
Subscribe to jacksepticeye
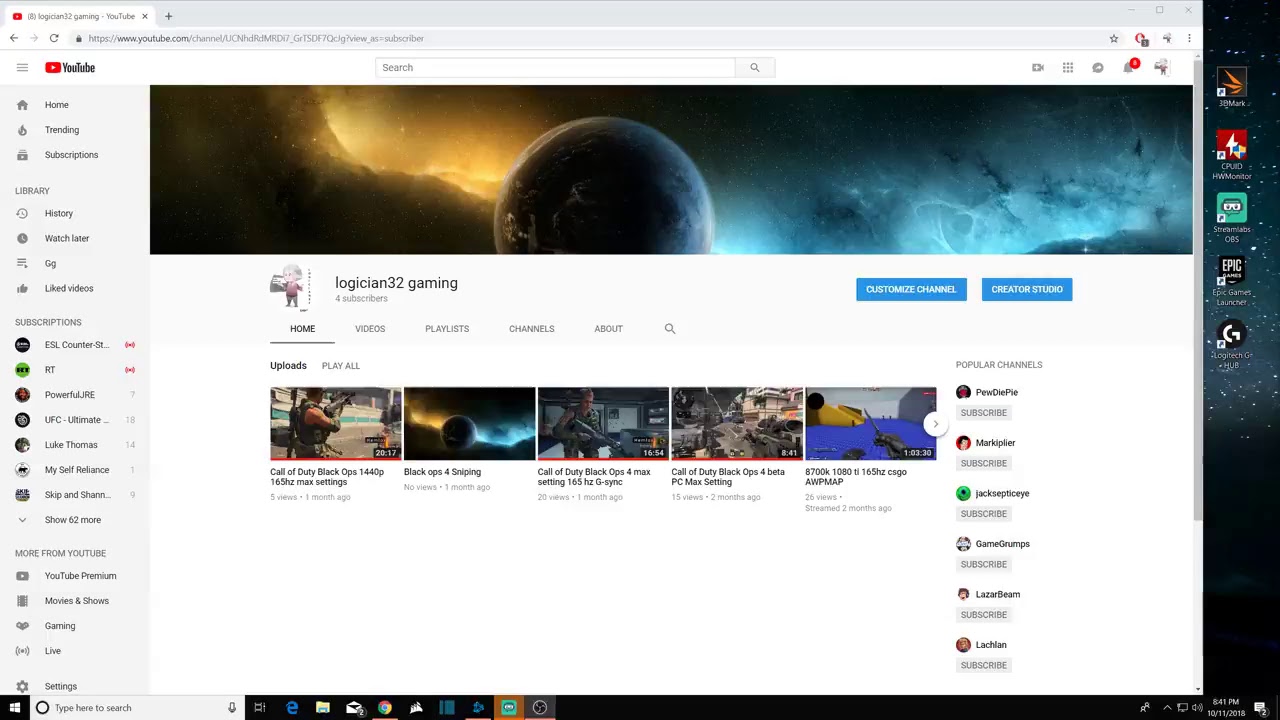click(984, 514)
